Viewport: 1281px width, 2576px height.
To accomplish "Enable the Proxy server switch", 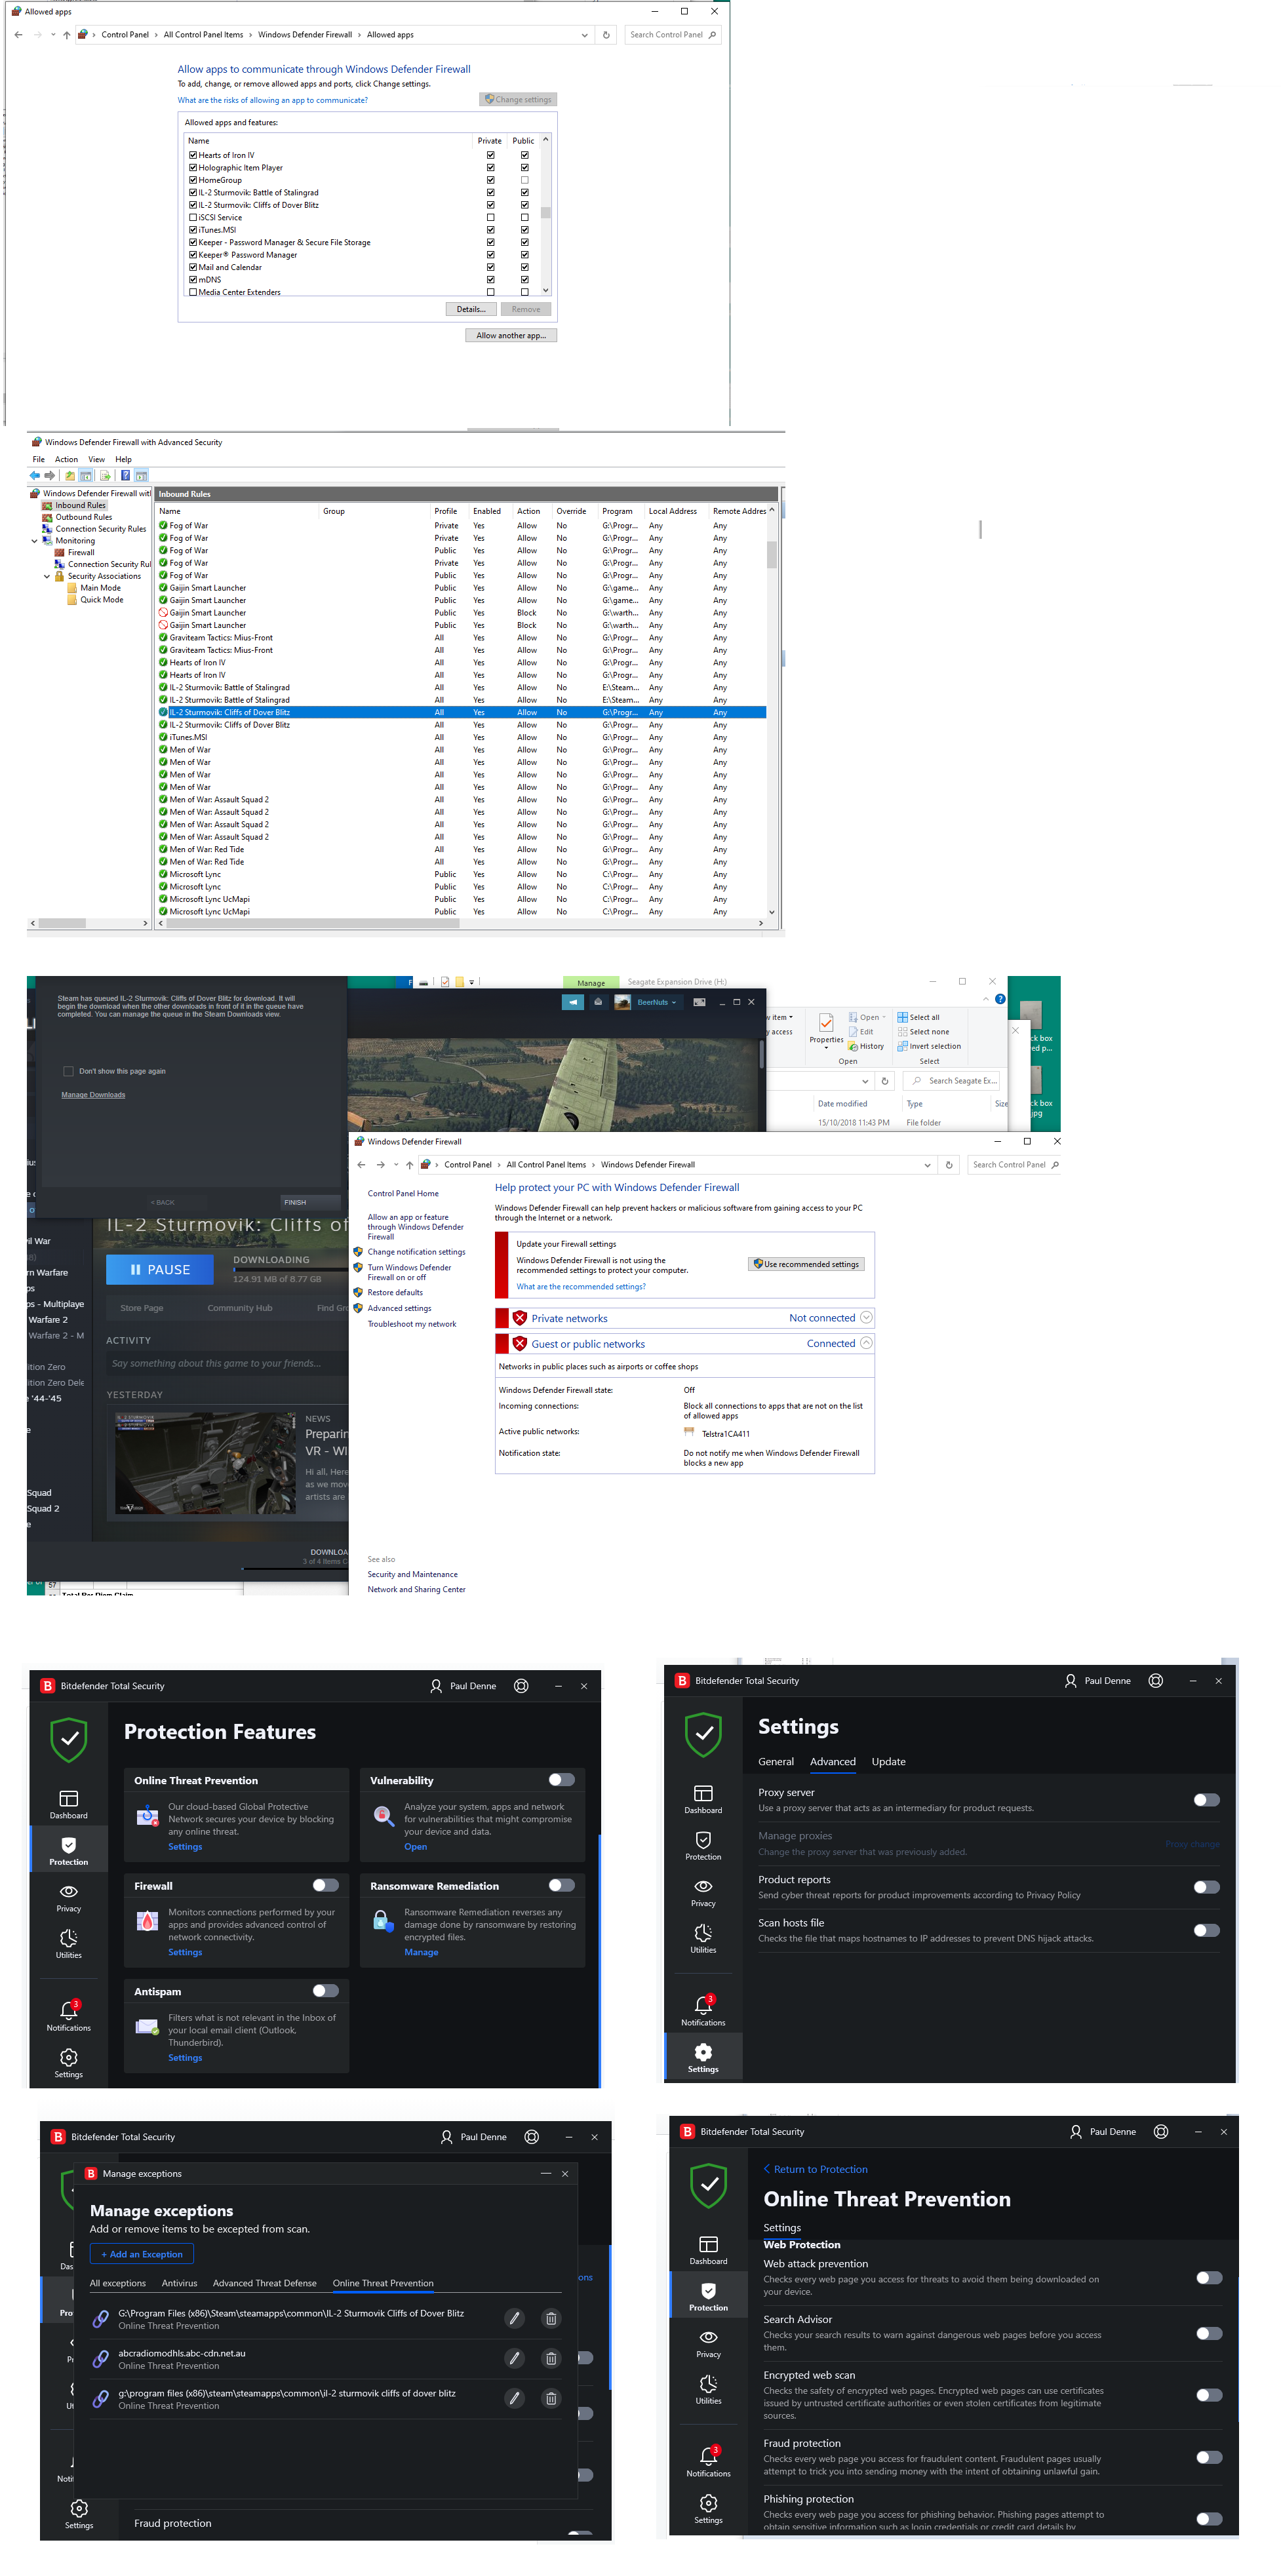I will (x=1207, y=1800).
